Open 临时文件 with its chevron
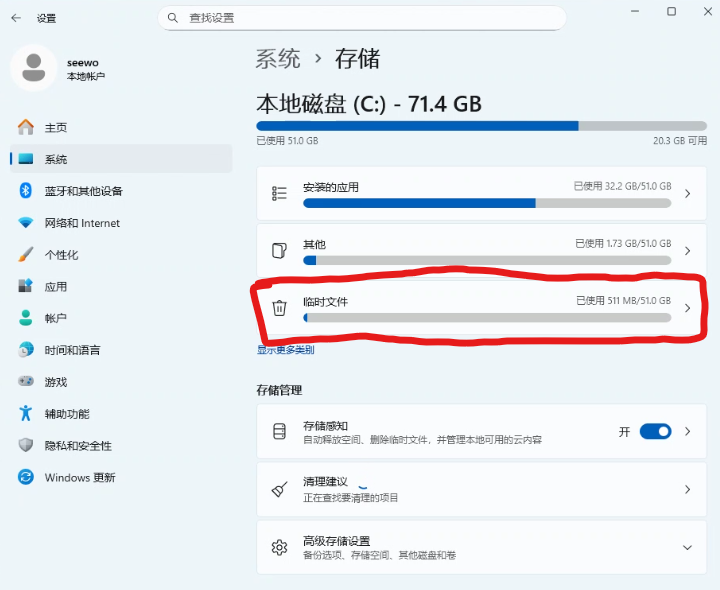 687,308
